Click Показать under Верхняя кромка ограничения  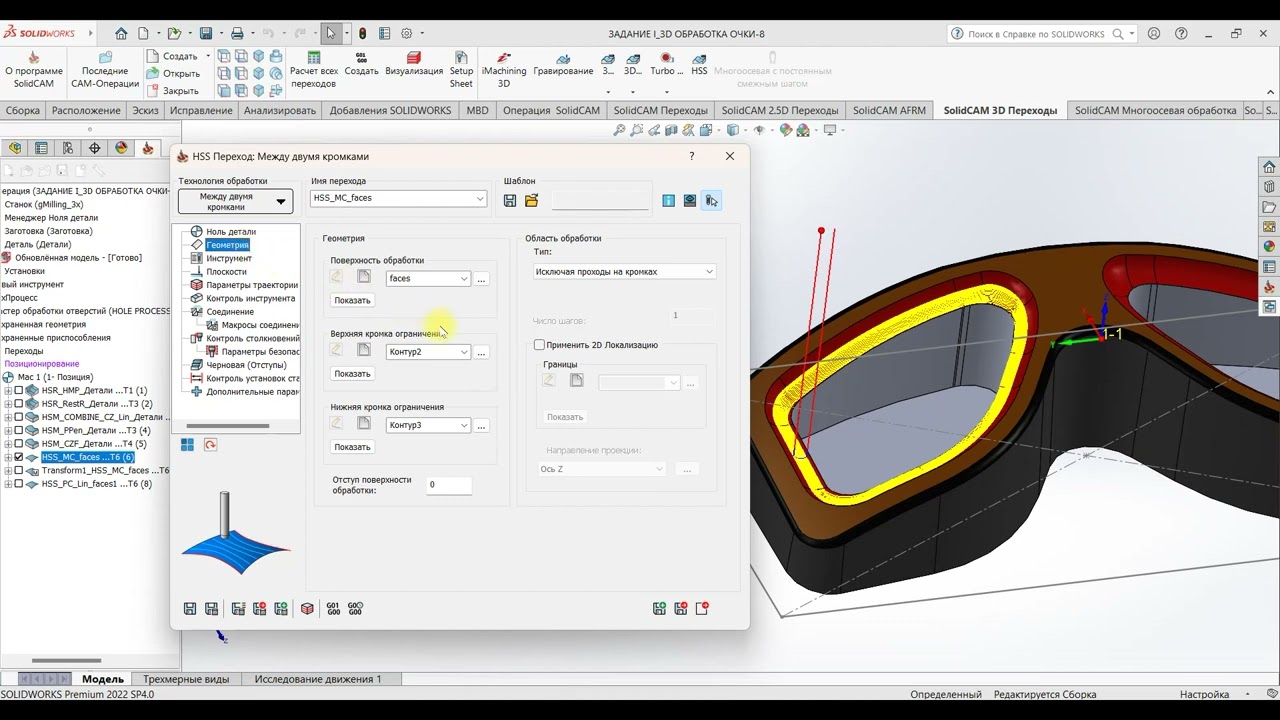pyautogui.click(x=352, y=374)
